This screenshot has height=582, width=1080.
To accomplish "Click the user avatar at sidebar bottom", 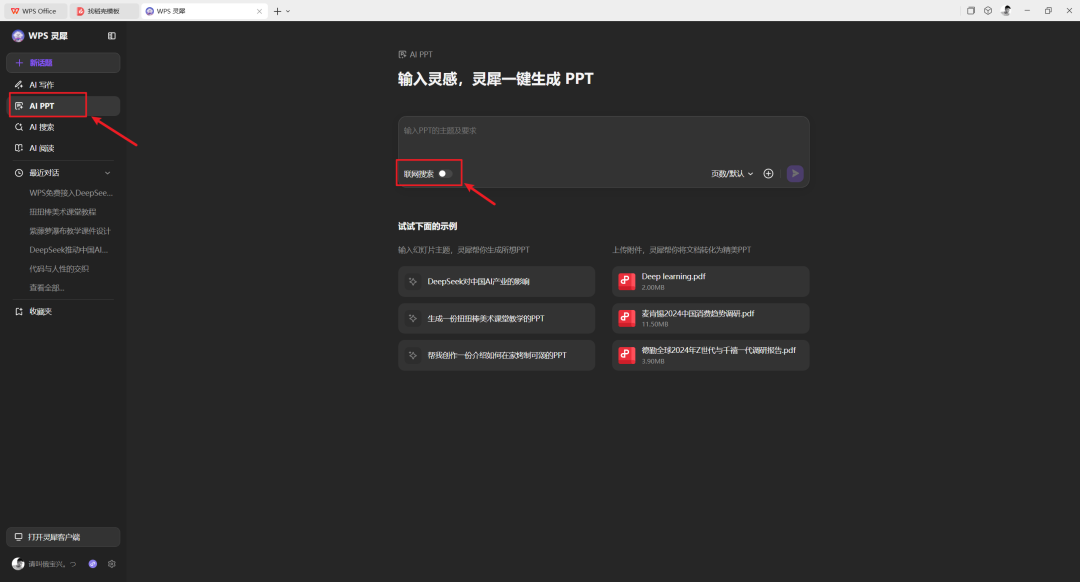I will tap(18, 564).
